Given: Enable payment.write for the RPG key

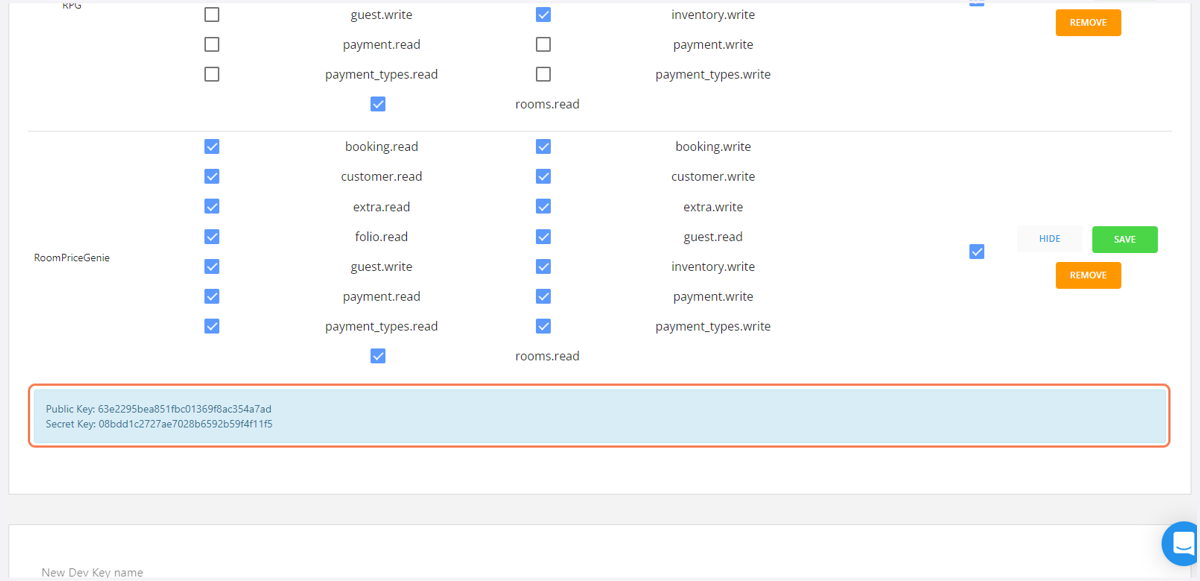Looking at the screenshot, I should (x=543, y=44).
